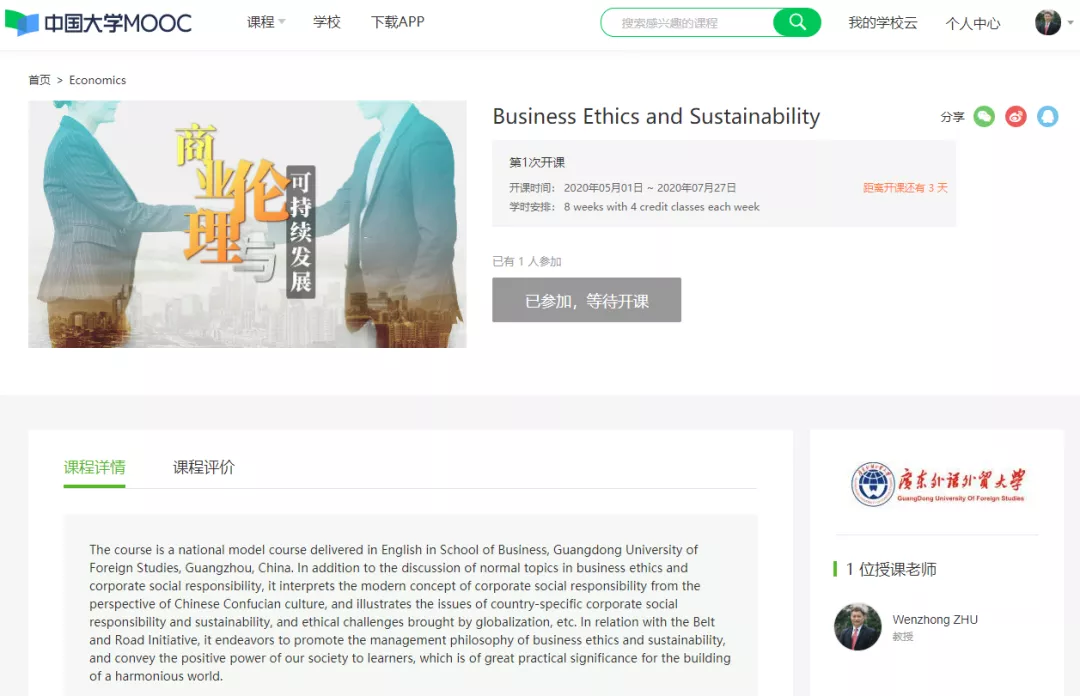Expand the 课程 dropdown menu

pos(266,22)
